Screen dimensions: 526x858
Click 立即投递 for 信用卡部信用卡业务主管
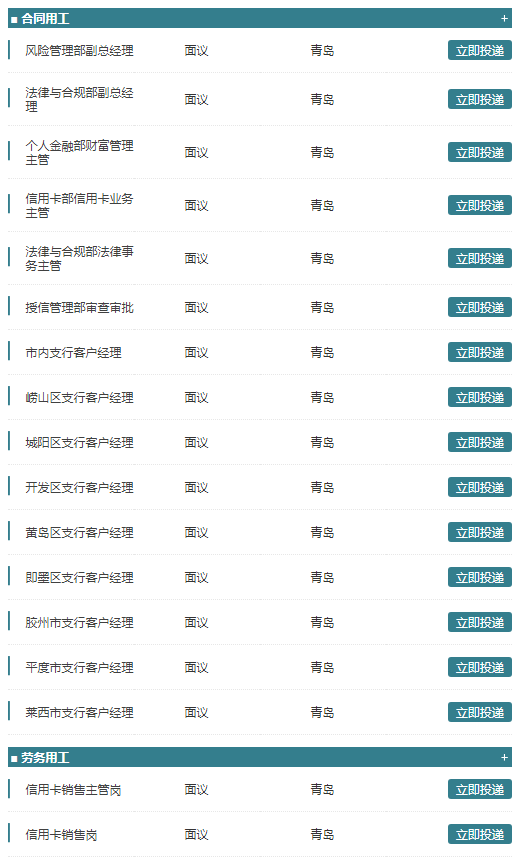pos(479,205)
